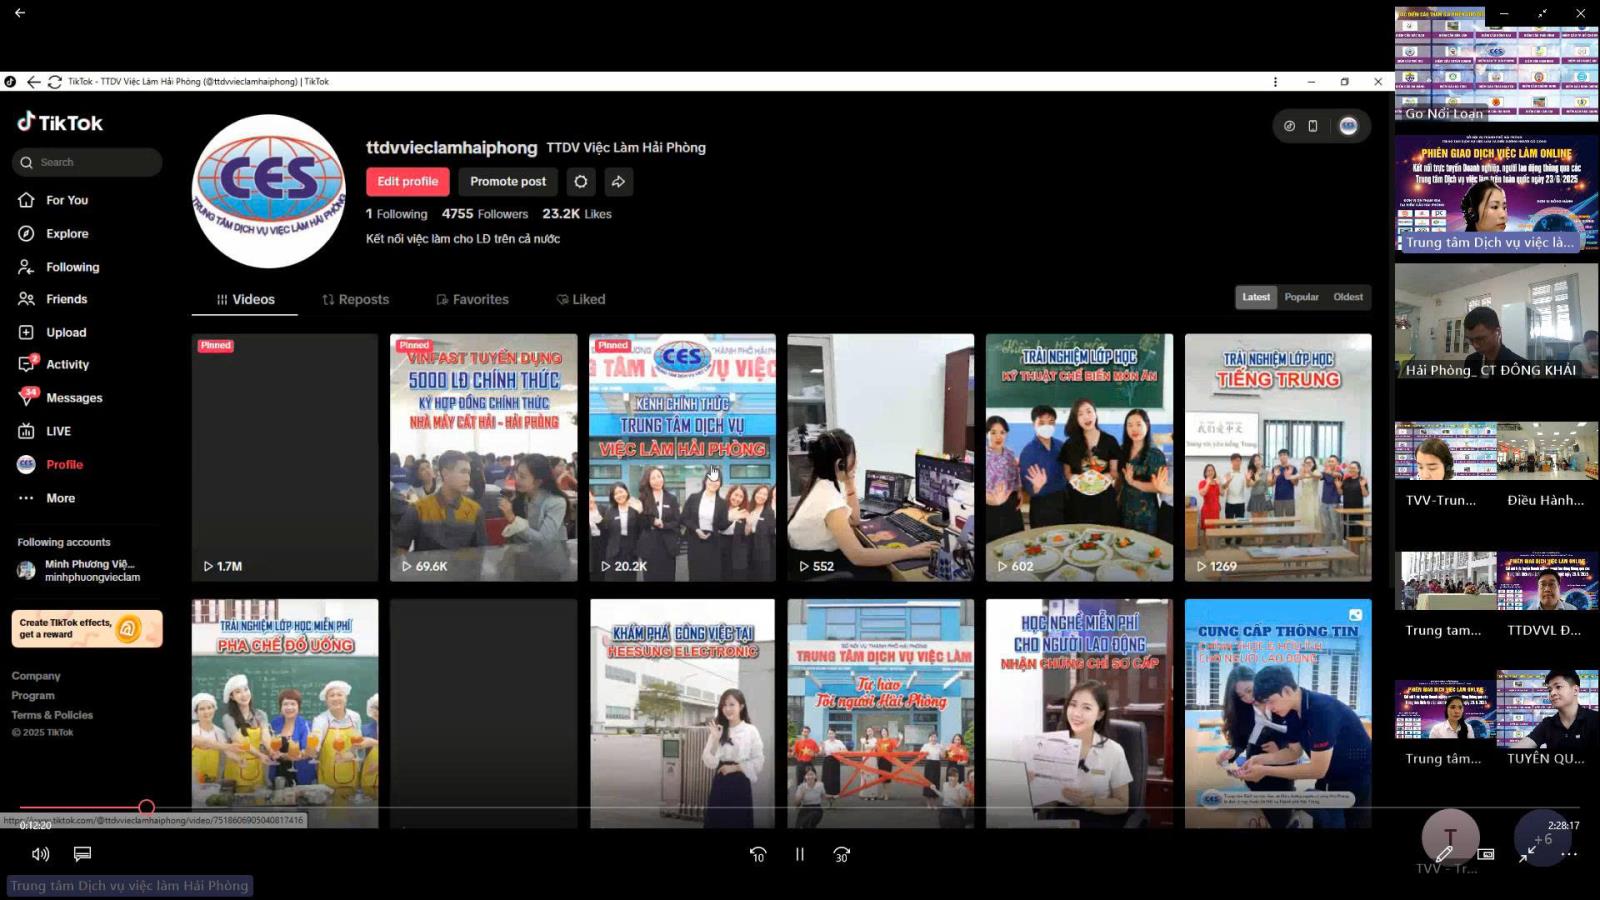Viewport: 1600px width, 900px height.
Task: Click the pencil annotate icon in the player
Action: point(1444,854)
